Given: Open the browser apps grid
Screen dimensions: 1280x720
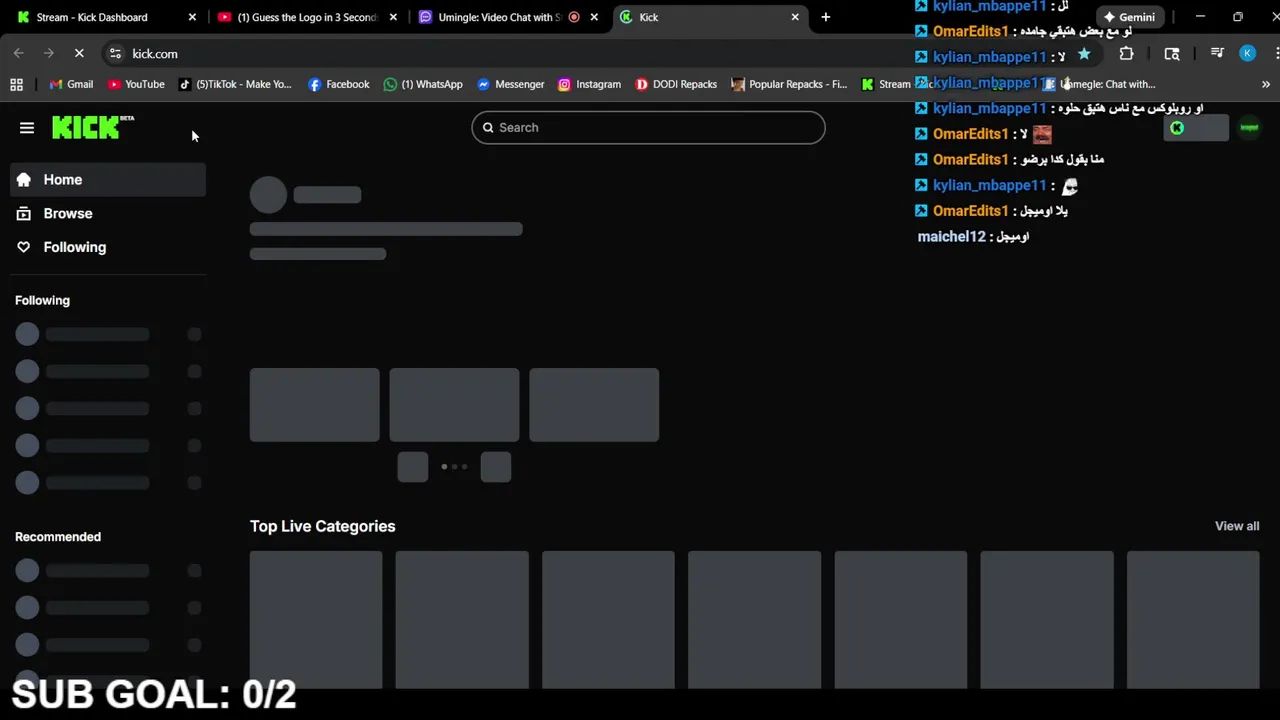Looking at the screenshot, I should 16,84.
